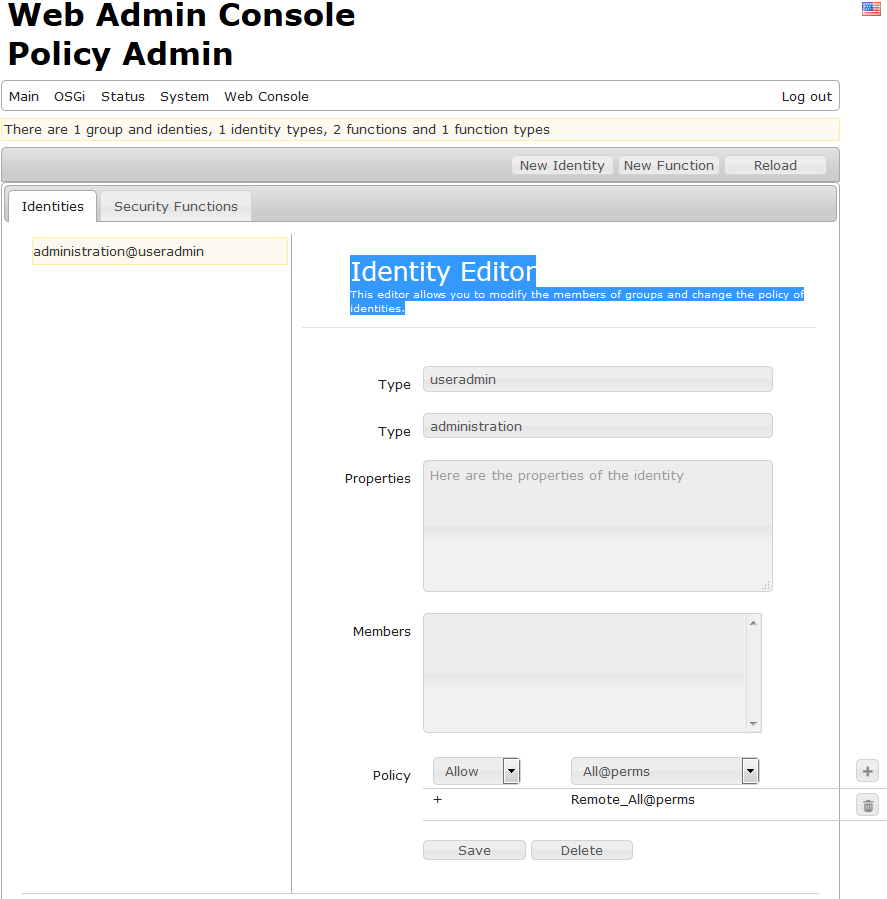
Task: Click the plus icon to add policy
Action: (867, 771)
